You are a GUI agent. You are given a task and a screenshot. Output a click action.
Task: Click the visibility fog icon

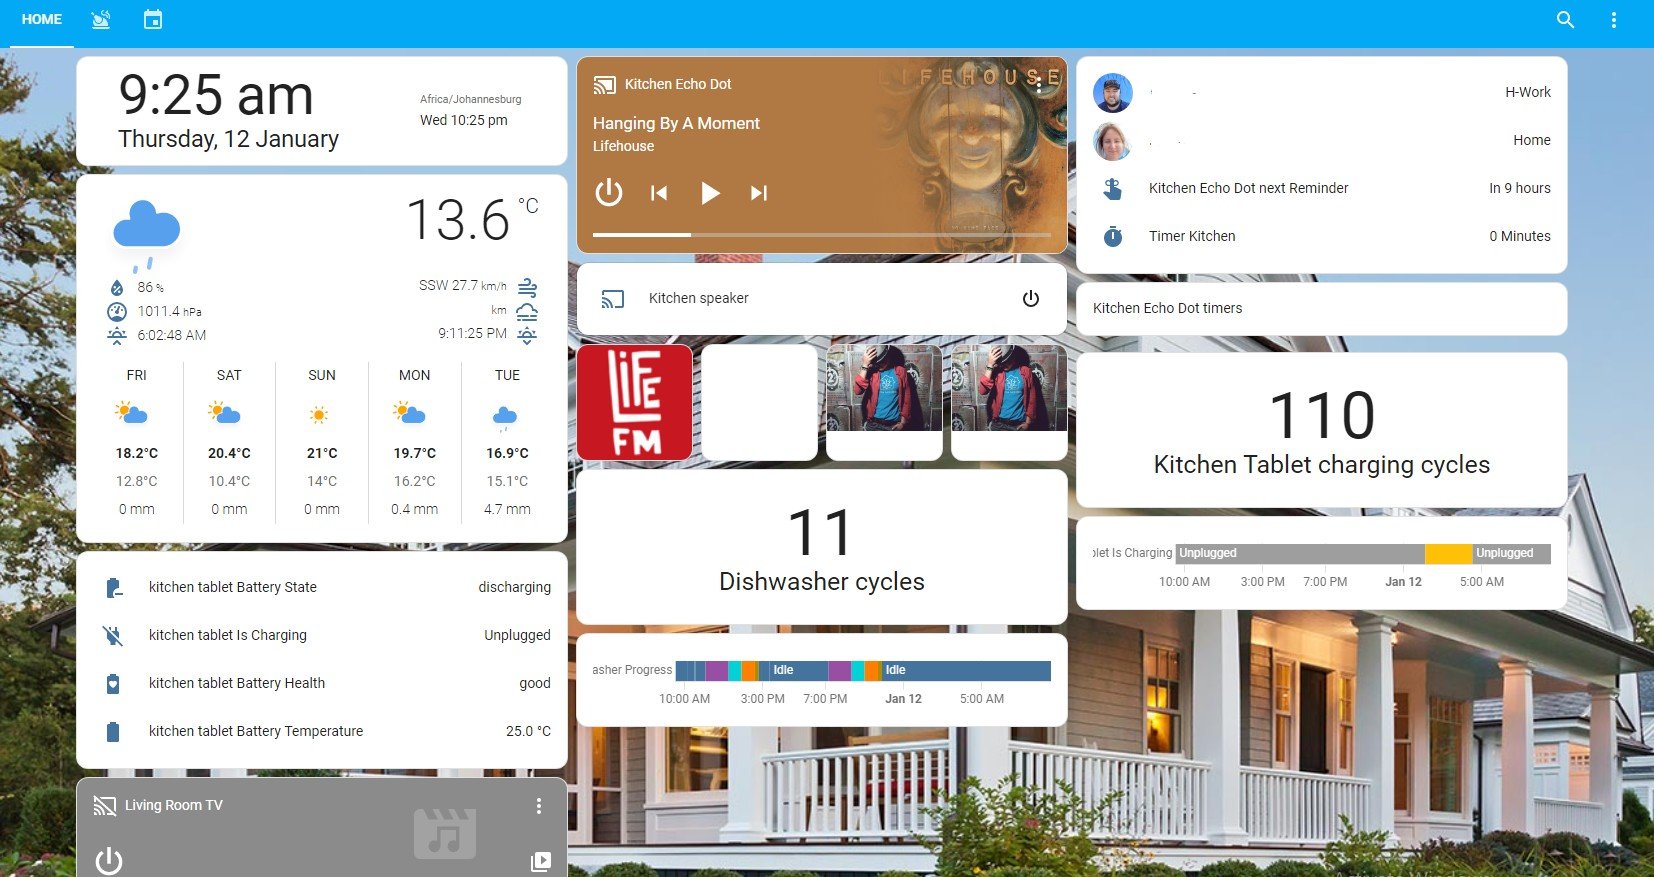tap(527, 311)
